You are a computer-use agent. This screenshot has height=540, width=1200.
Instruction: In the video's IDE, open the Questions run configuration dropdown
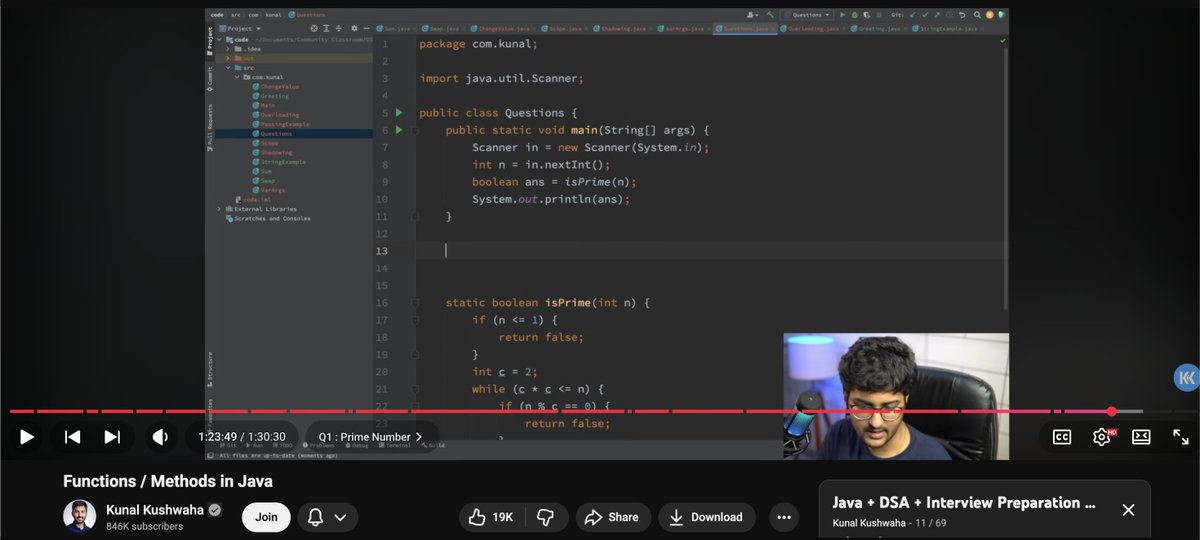tap(806, 15)
